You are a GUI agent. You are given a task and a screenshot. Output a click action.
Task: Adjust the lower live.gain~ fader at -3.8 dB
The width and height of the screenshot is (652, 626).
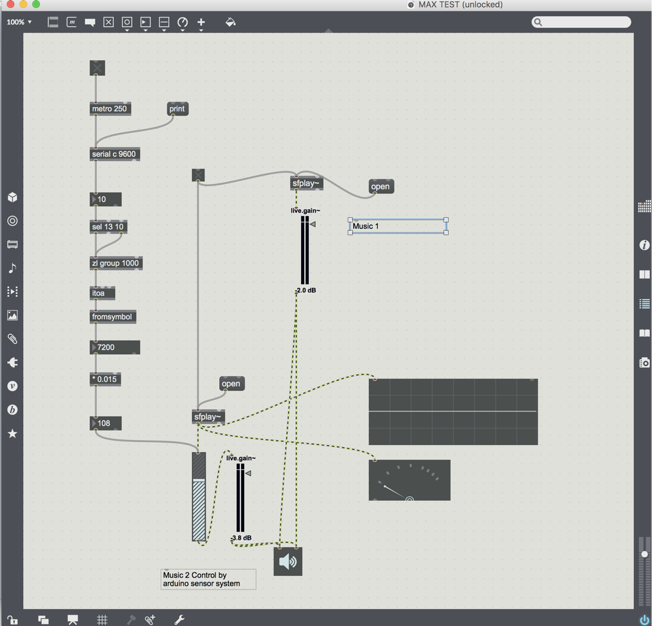(x=240, y=497)
